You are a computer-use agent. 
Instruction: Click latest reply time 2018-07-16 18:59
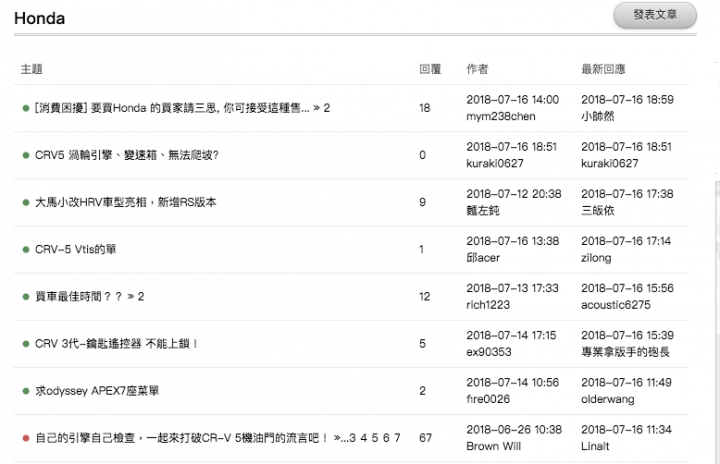(x=627, y=100)
